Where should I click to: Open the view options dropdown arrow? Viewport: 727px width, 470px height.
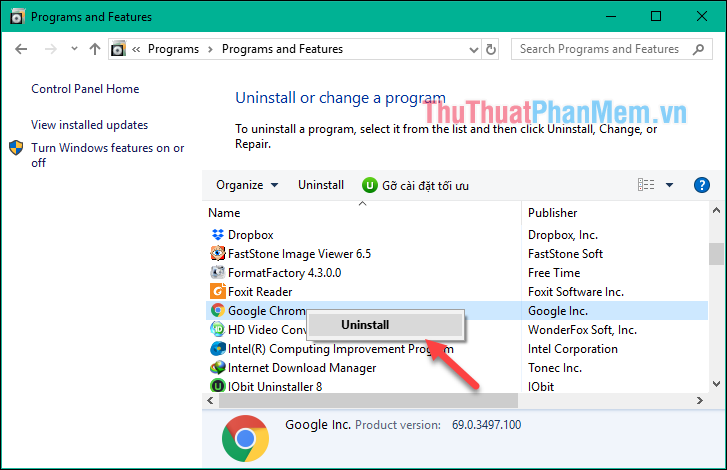coord(669,185)
